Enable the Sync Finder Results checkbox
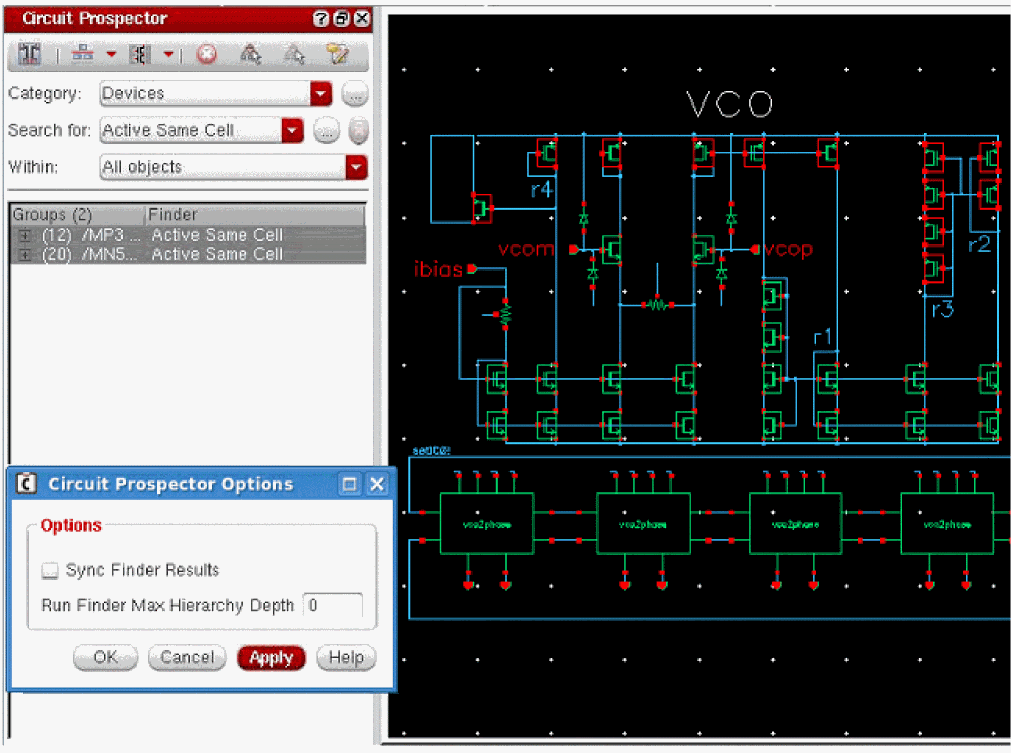Viewport: 1011px width, 753px height. pos(50,570)
